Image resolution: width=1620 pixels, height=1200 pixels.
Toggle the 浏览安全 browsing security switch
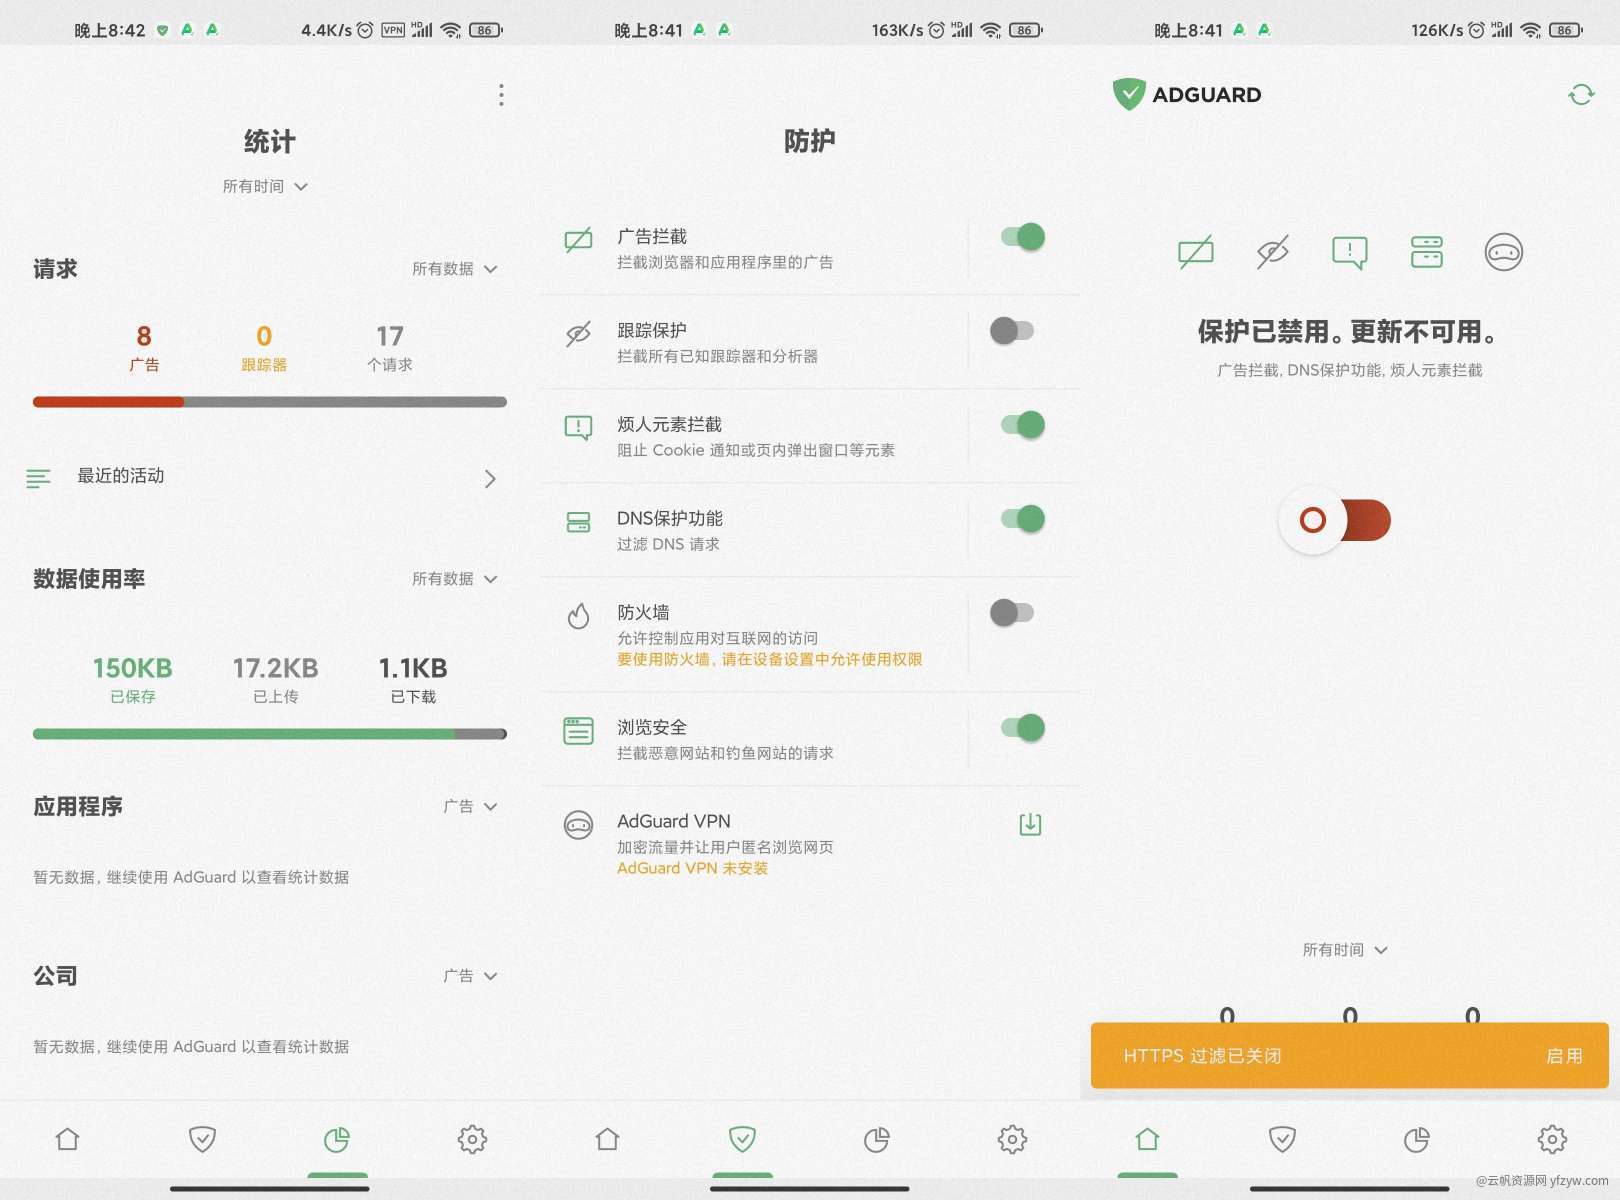click(1022, 728)
